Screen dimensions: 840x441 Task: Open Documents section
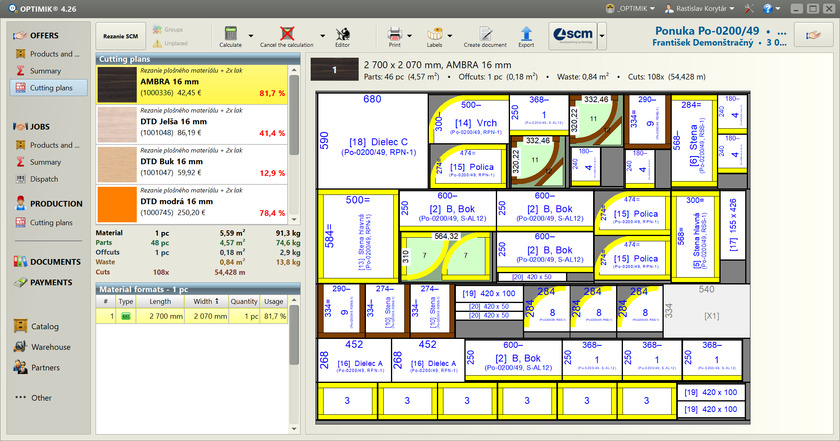point(47,261)
